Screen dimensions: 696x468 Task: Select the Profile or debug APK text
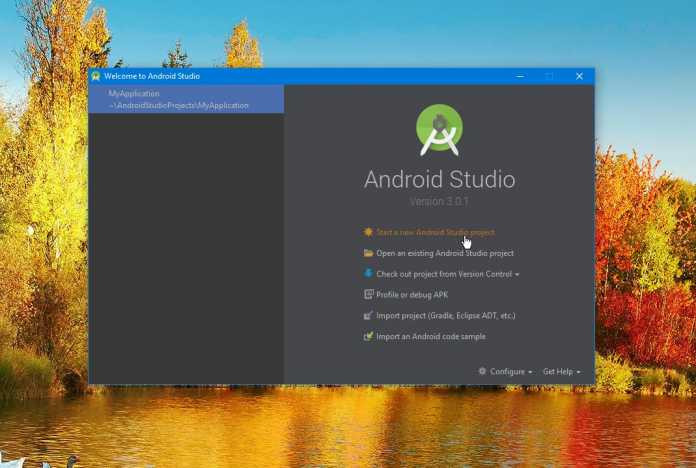(412, 294)
